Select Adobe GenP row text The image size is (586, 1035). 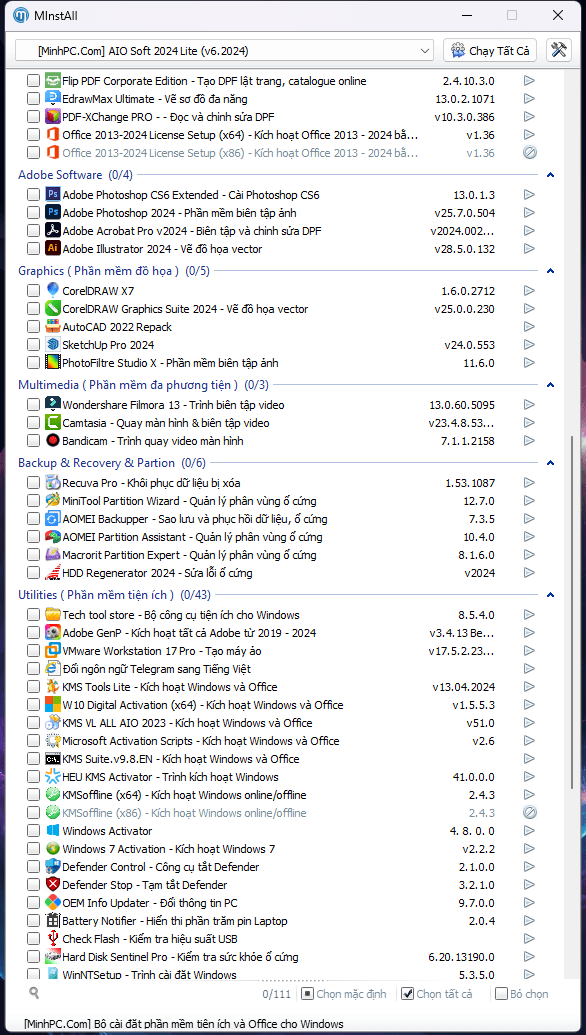pyautogui.click(x=189, y=632)
